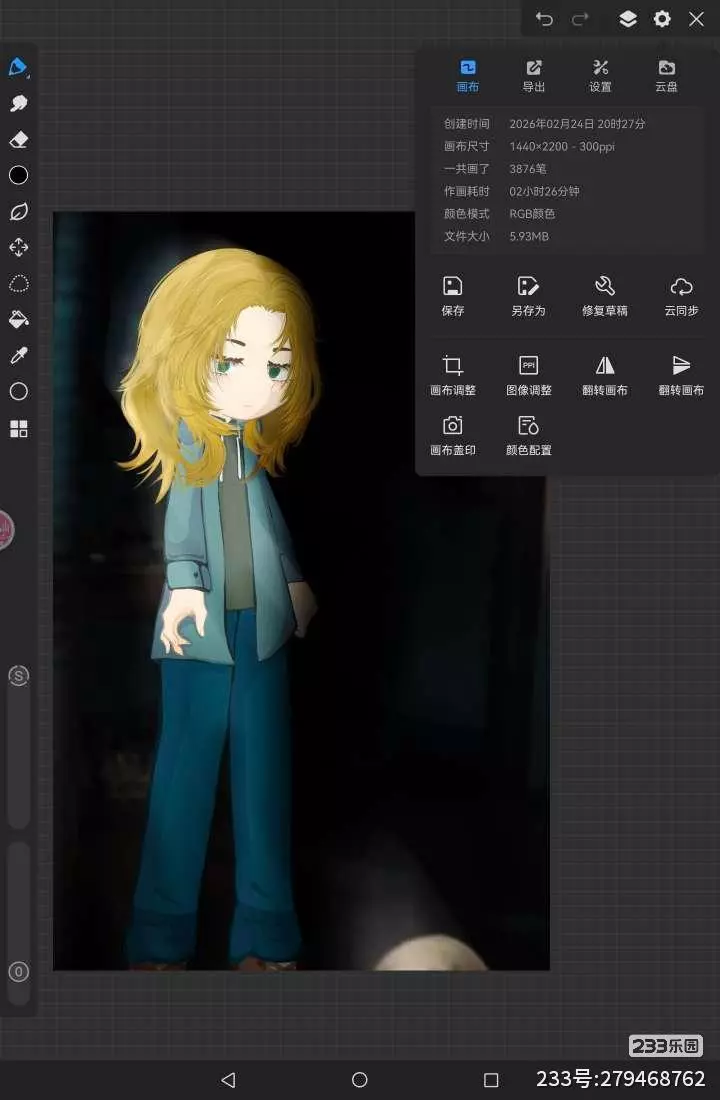Select the pen brush tool
The height and width of the screenshot is (1100, 720).
point(18,68)
